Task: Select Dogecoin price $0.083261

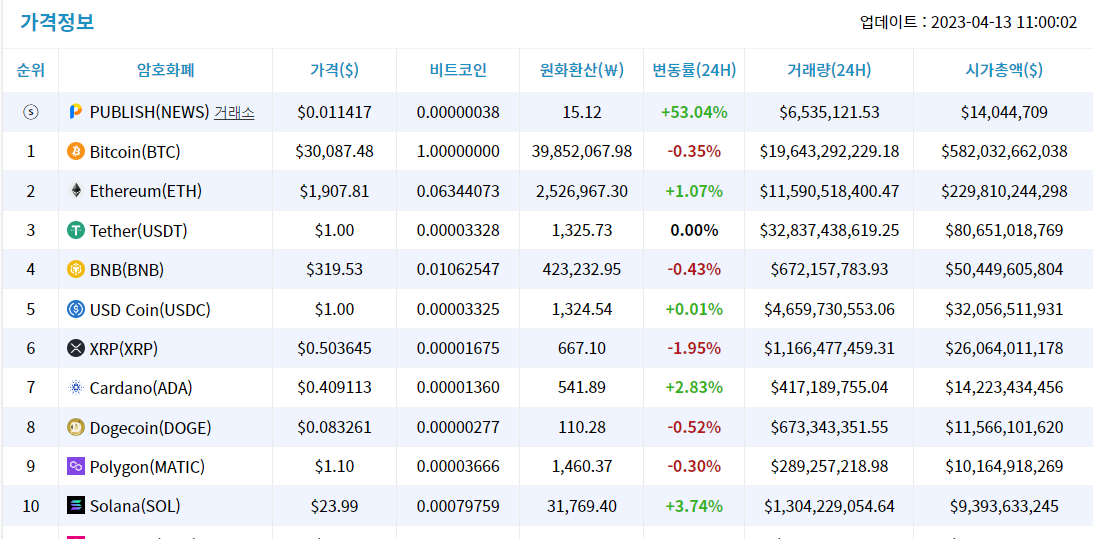Action: coord(335,427)
